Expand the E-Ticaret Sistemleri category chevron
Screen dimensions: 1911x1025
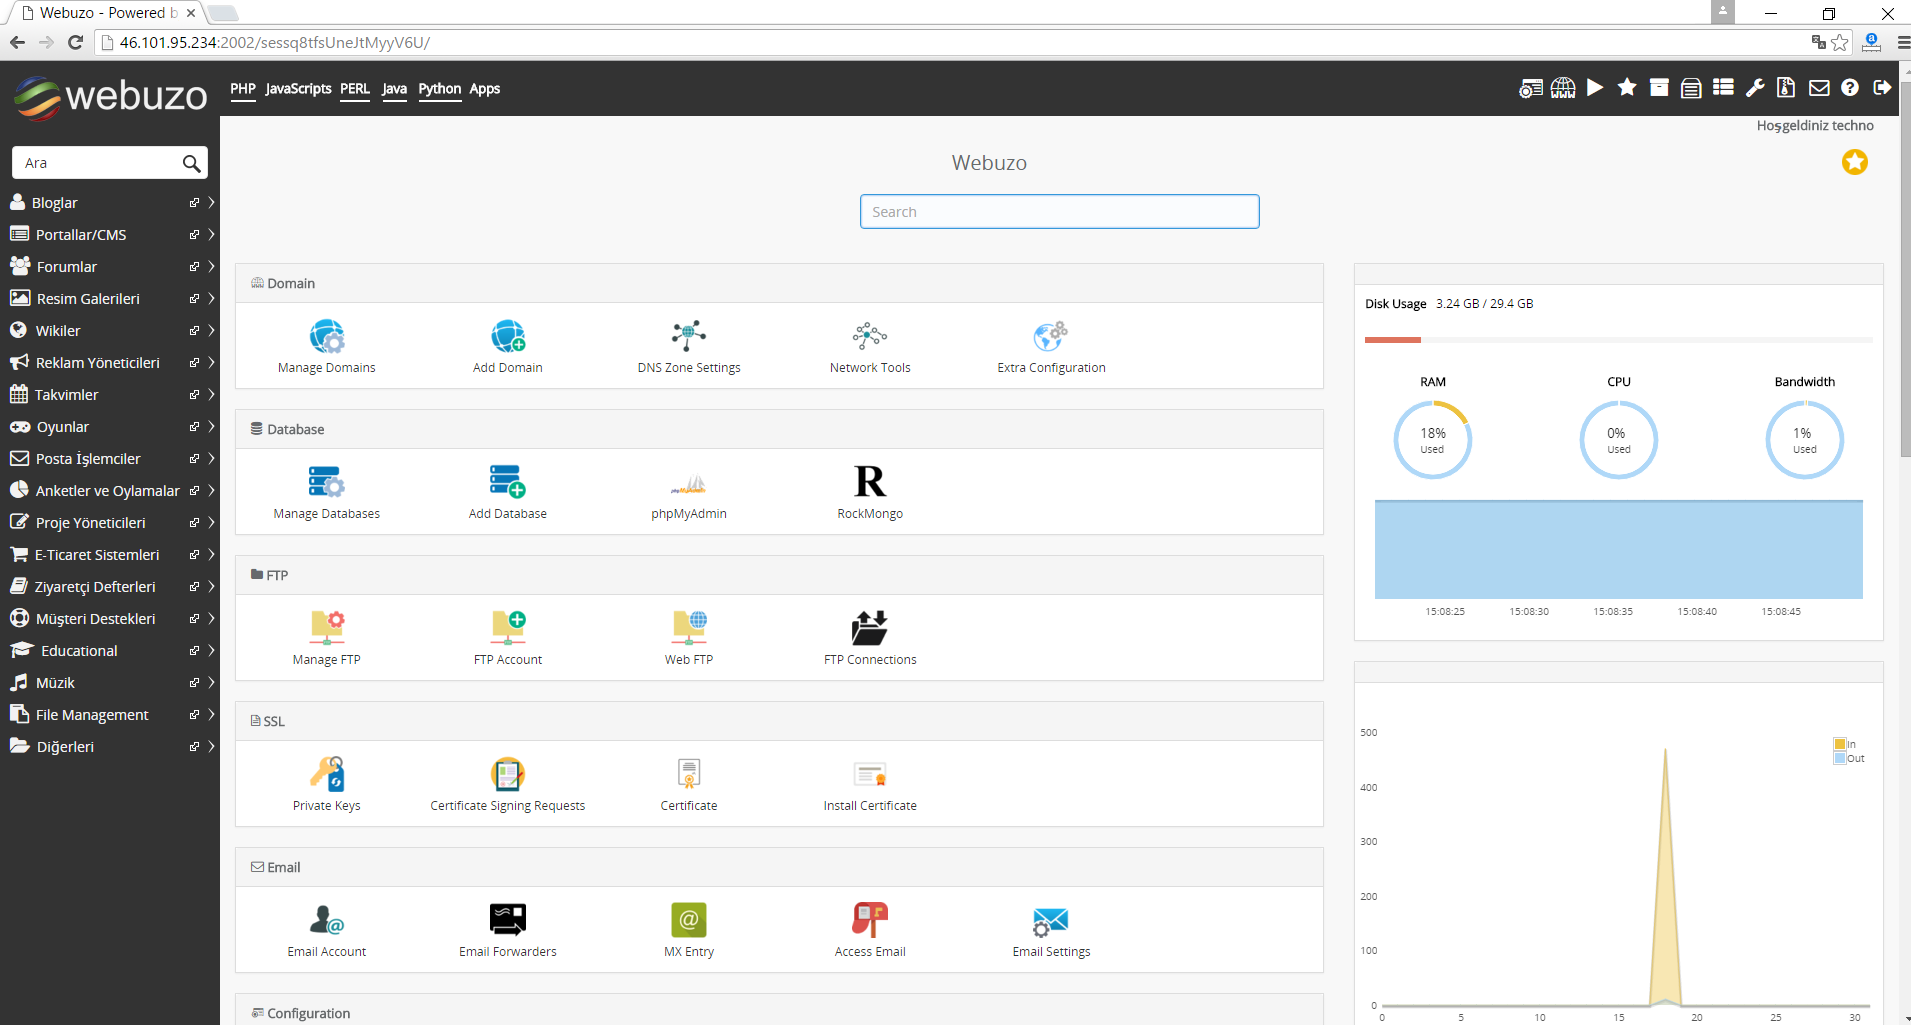click(x=211, y=554)
